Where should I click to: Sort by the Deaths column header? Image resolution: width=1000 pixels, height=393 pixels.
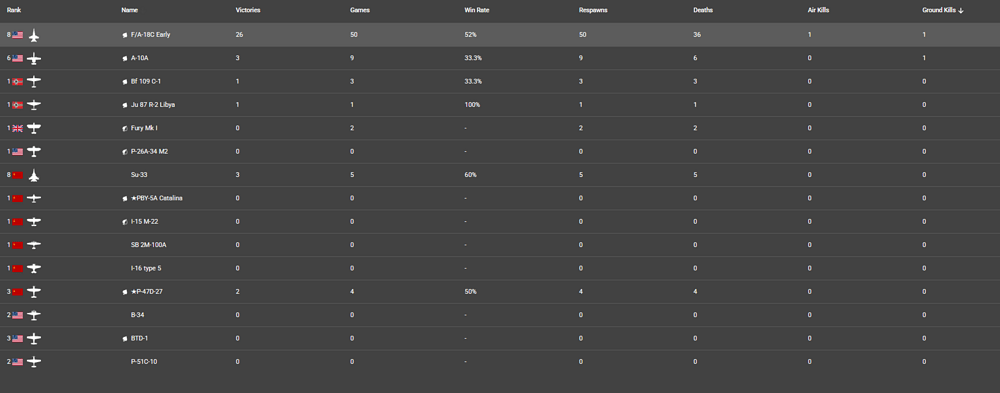tap(703, 11)
